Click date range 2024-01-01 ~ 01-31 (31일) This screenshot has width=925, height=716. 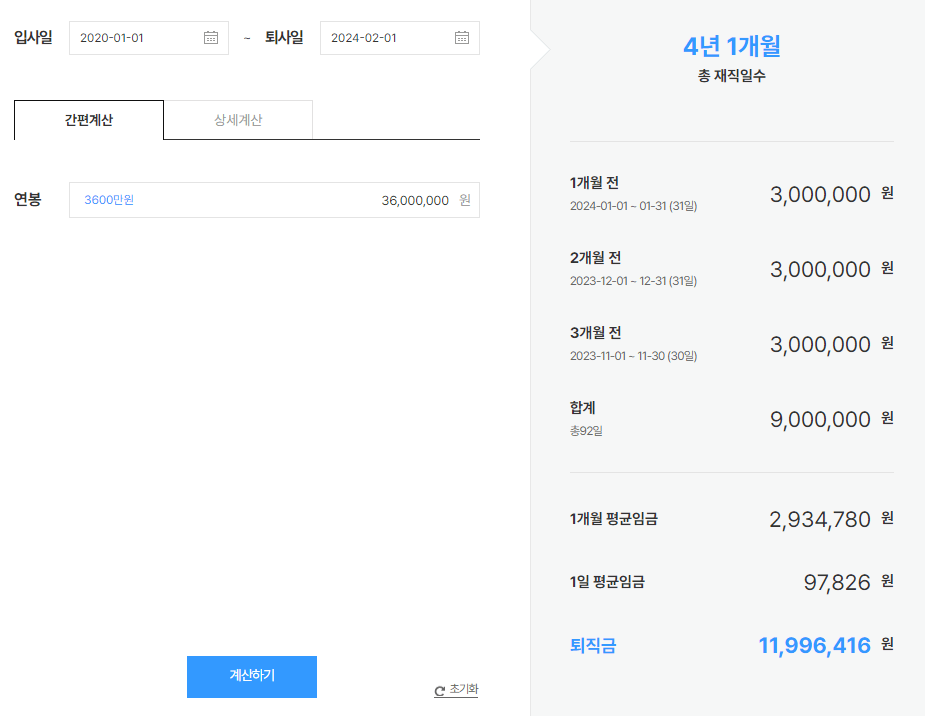coord(634,206)
